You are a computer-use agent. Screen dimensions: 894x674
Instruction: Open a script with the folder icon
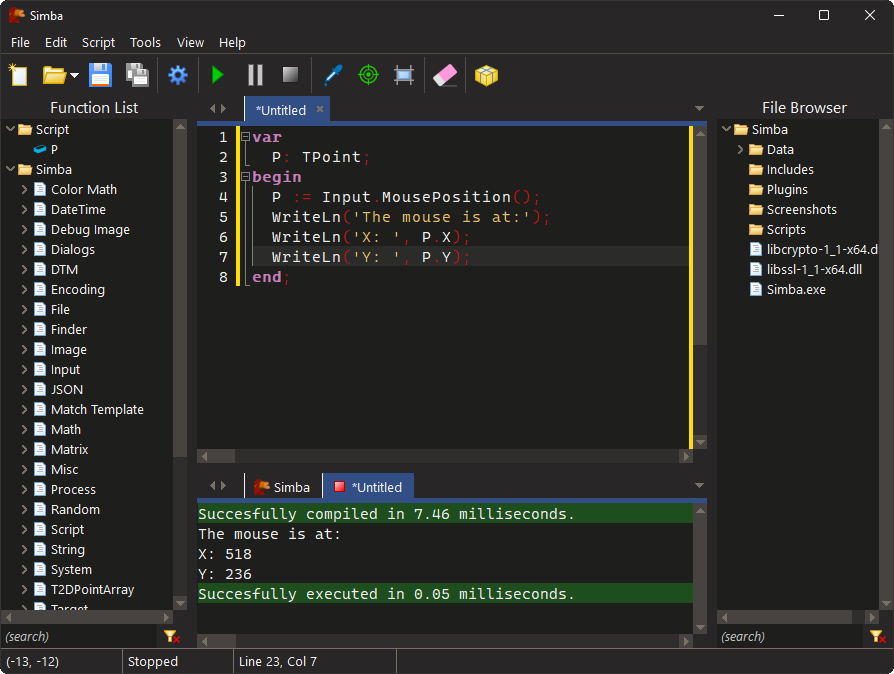(x=54, y=75)
